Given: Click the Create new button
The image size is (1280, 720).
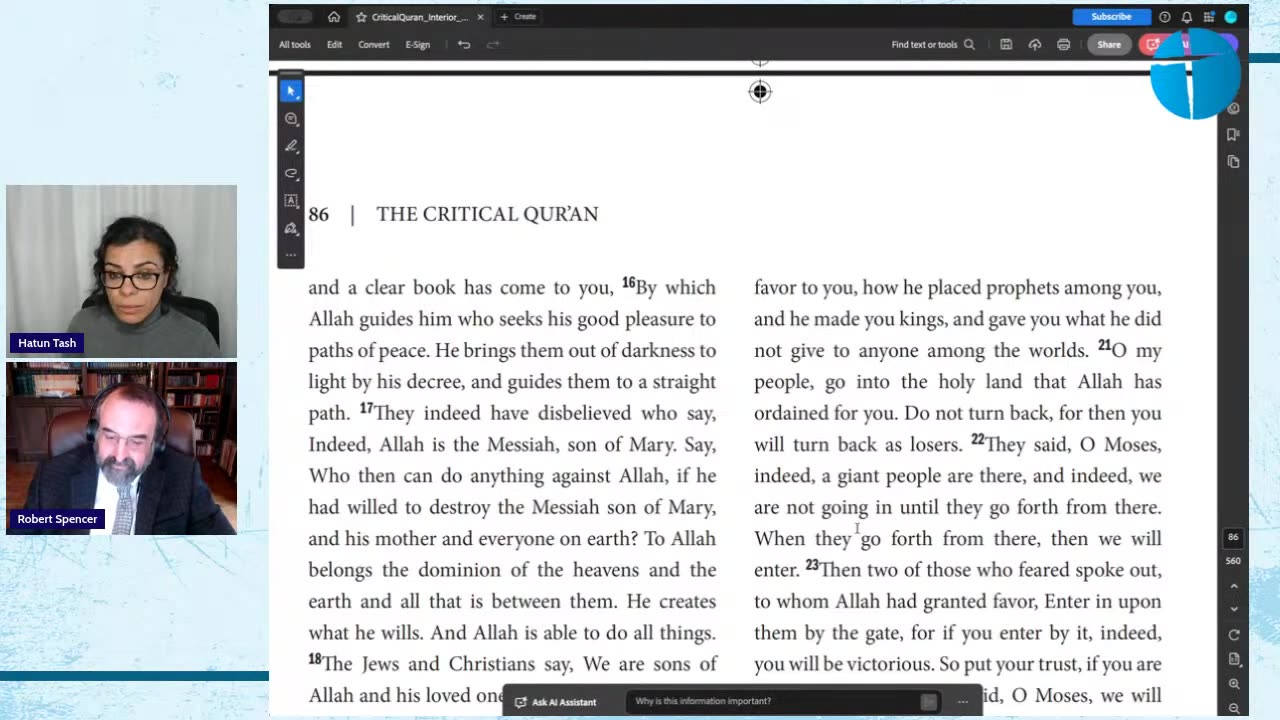Looking at the screenshot, I should 518,17.
